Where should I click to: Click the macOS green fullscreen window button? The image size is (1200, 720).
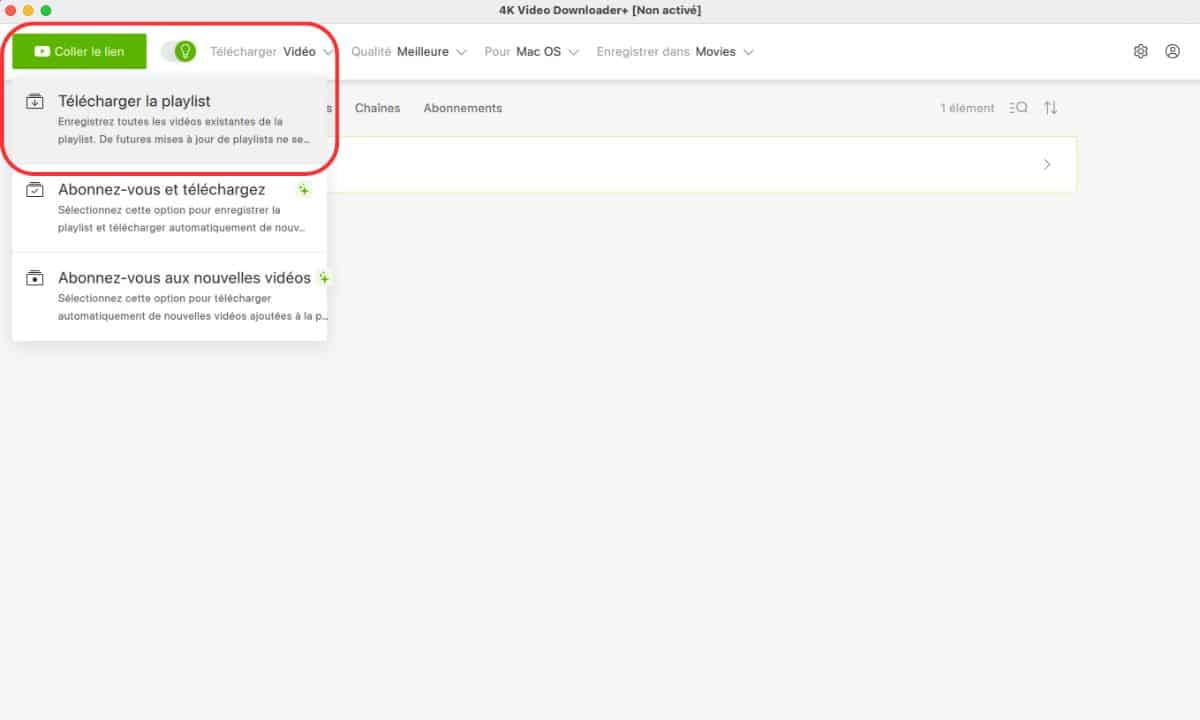point(45,10)
